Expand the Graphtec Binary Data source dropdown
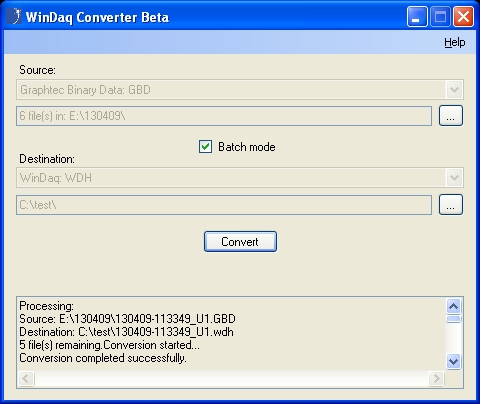This screenshot has width=480, height=404. pyautogui.click(x=454, y=89)
